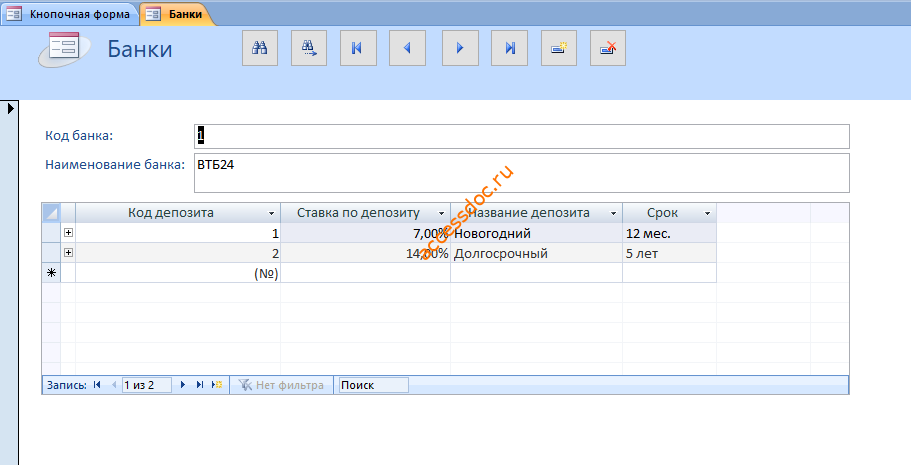Click the Find record binoculars button
911x465 pixels.
tap(260, 48)
